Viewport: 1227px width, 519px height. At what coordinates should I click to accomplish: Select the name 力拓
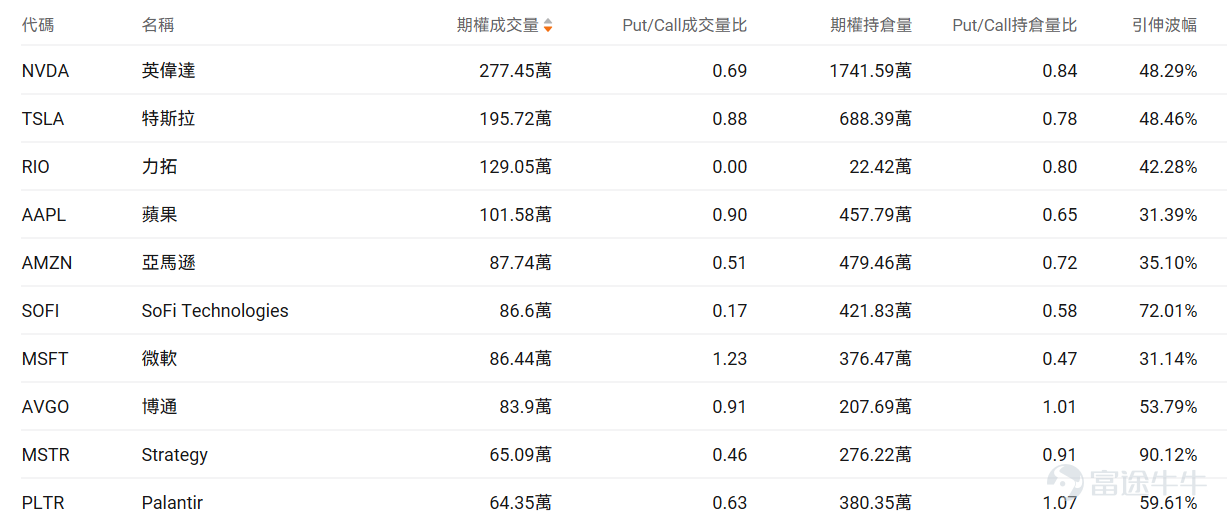tap(160, 167)
